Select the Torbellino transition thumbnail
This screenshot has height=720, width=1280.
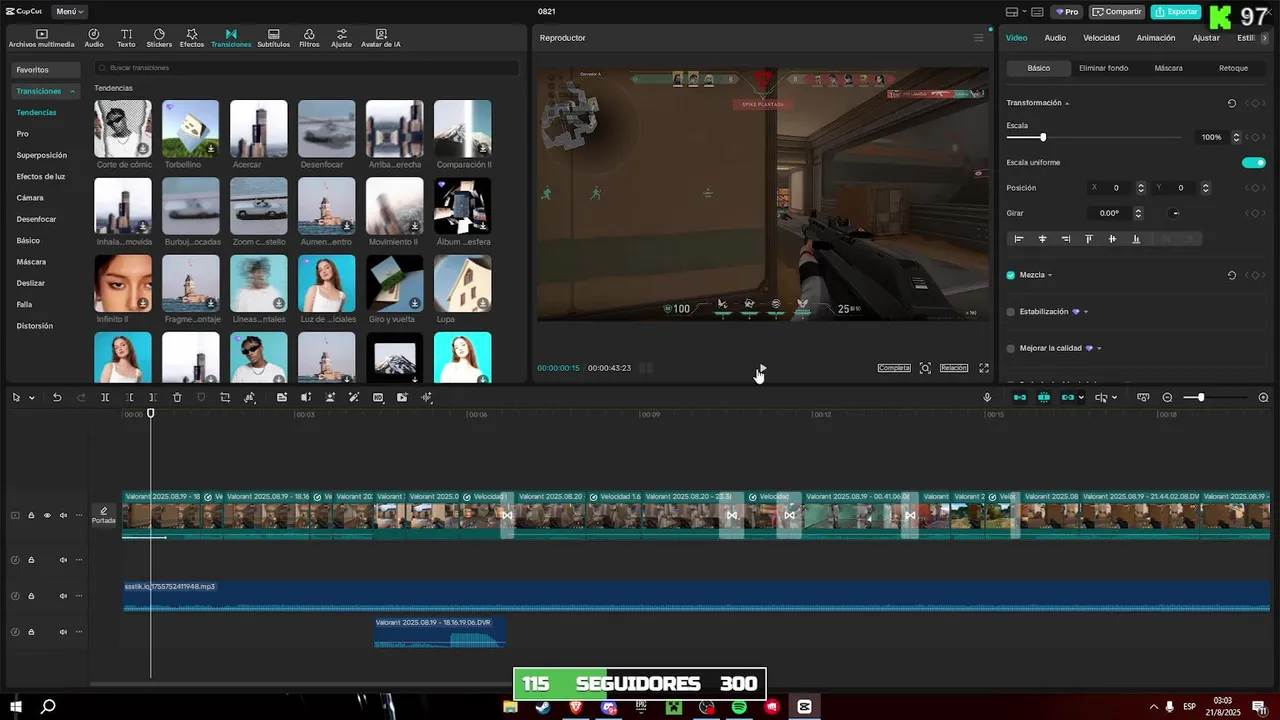(190, 128)
